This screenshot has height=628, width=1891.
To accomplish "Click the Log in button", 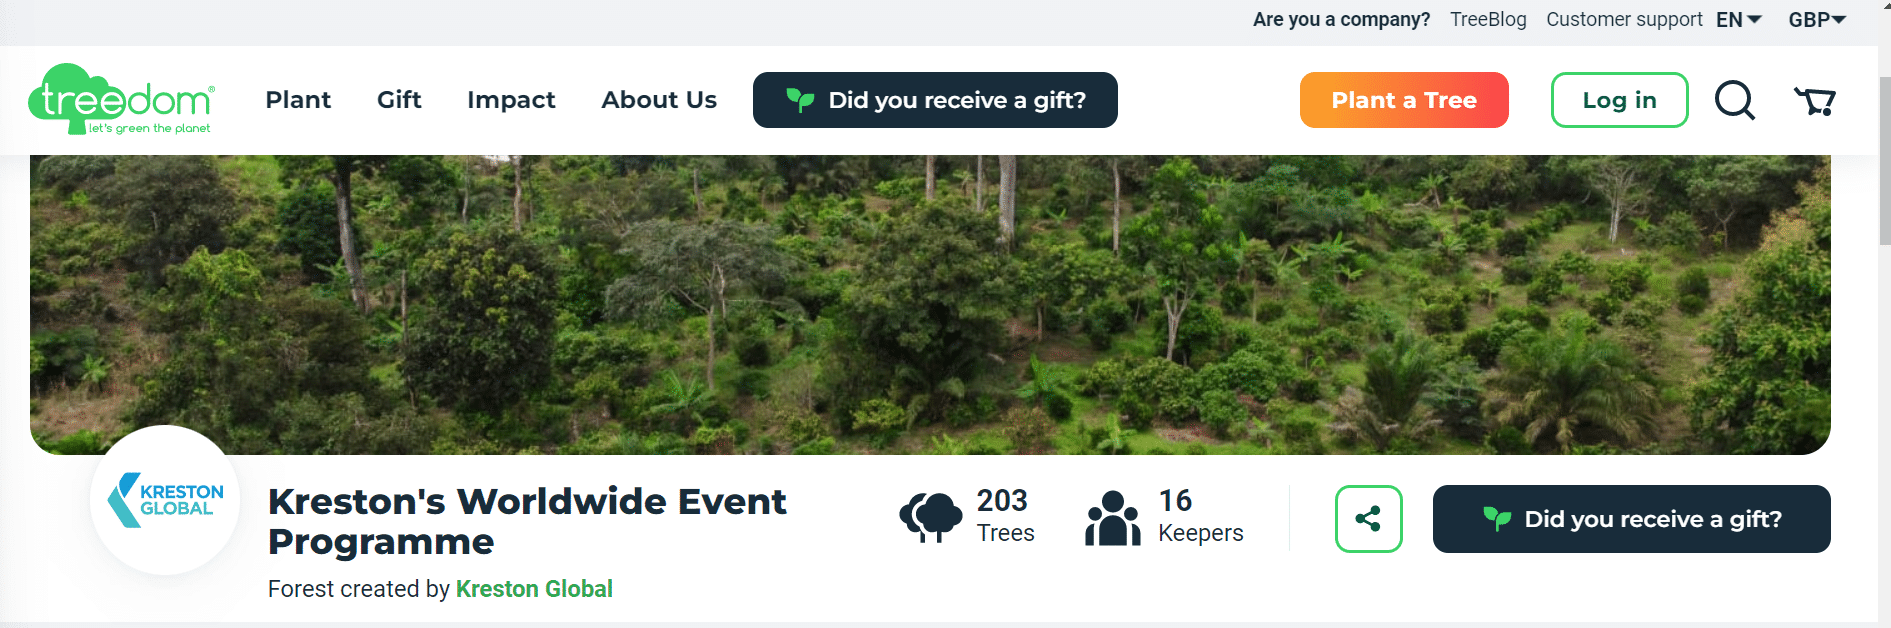I will (1619, 100).
